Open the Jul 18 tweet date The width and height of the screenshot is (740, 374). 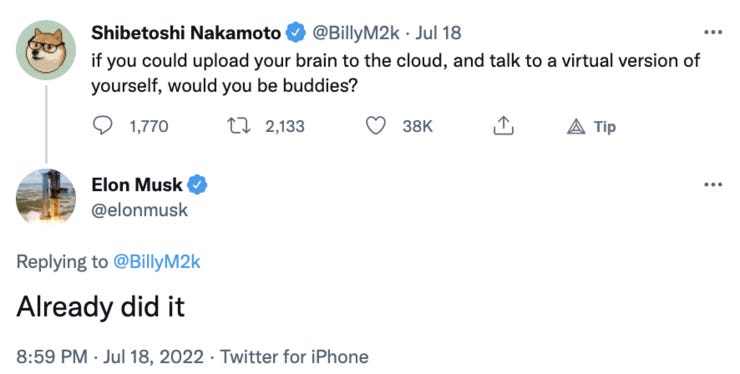(438, 33)
